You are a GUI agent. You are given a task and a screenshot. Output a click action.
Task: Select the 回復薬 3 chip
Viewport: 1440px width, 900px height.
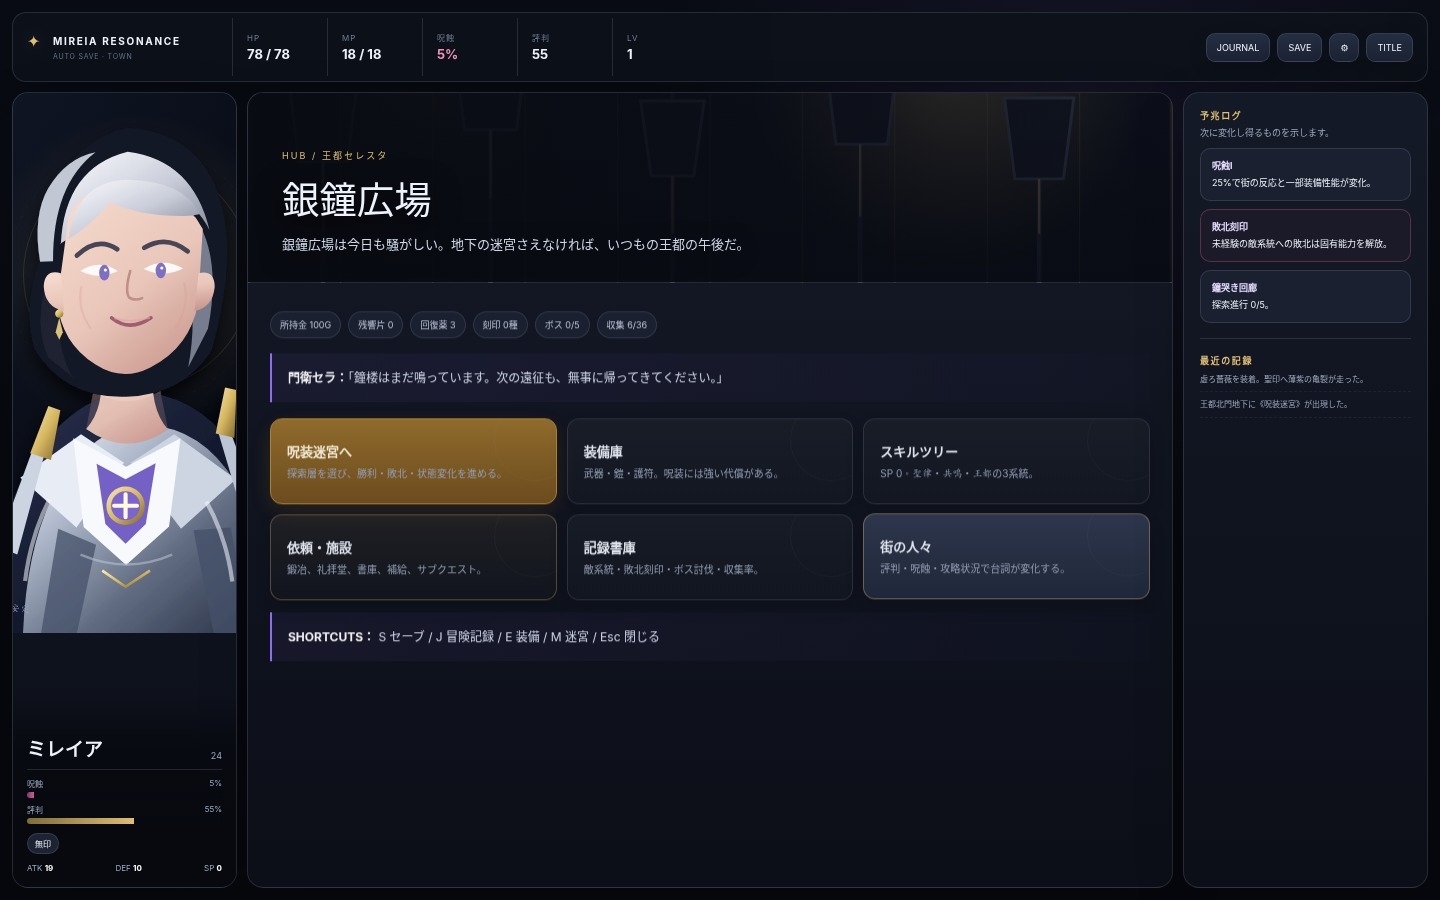tap(438, 325)
